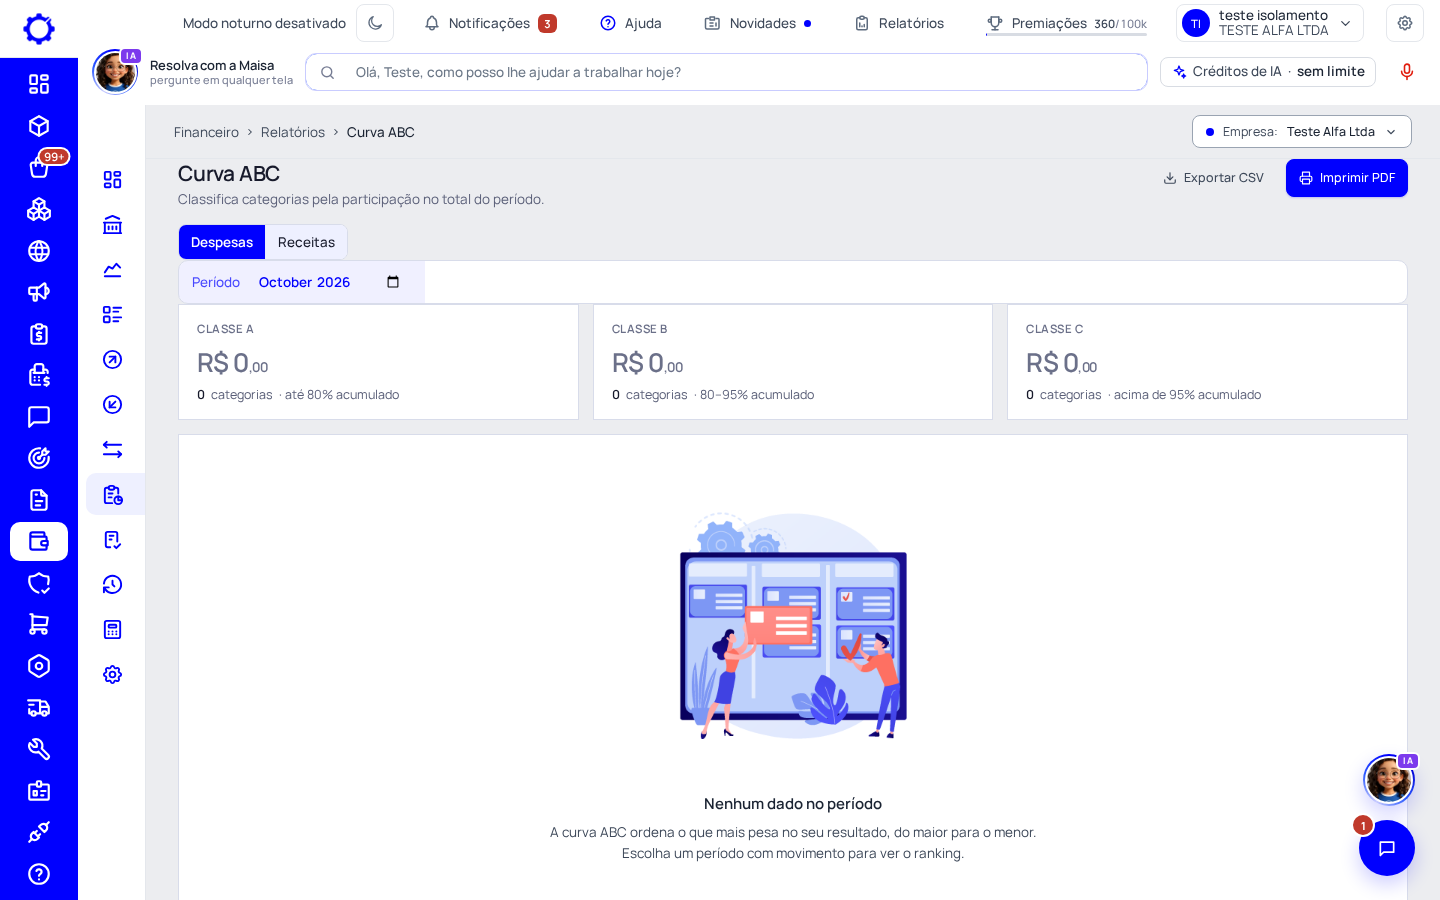
Task: Click the delivery truck sidebar icon
Action: pos(39,708)
